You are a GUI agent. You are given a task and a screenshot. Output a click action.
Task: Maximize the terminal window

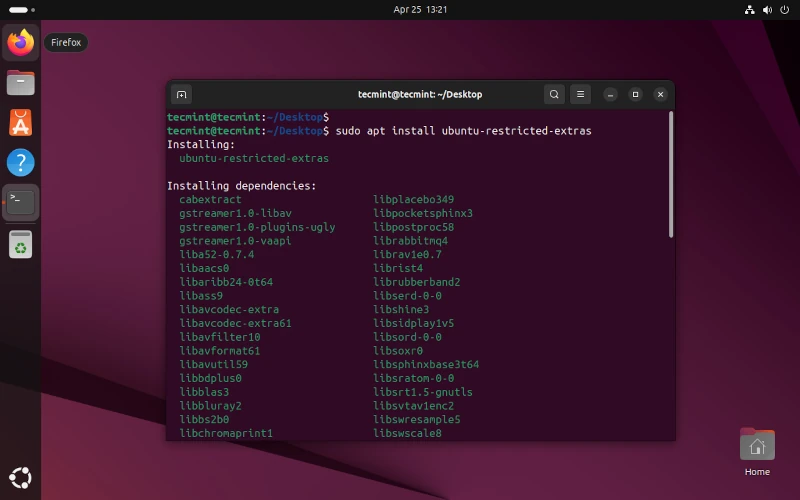point(634,95)
